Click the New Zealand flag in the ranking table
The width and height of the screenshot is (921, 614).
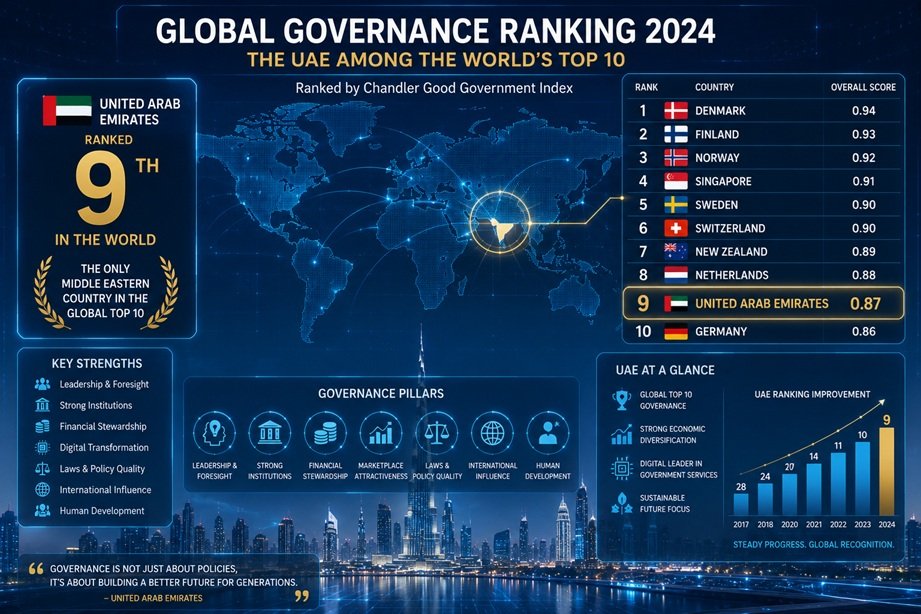(675, 251)
